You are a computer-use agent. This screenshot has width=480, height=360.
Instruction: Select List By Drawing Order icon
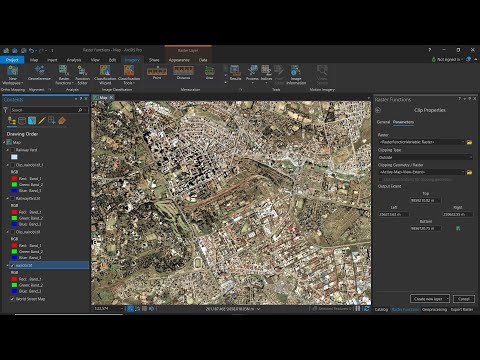tap(12, 121)
